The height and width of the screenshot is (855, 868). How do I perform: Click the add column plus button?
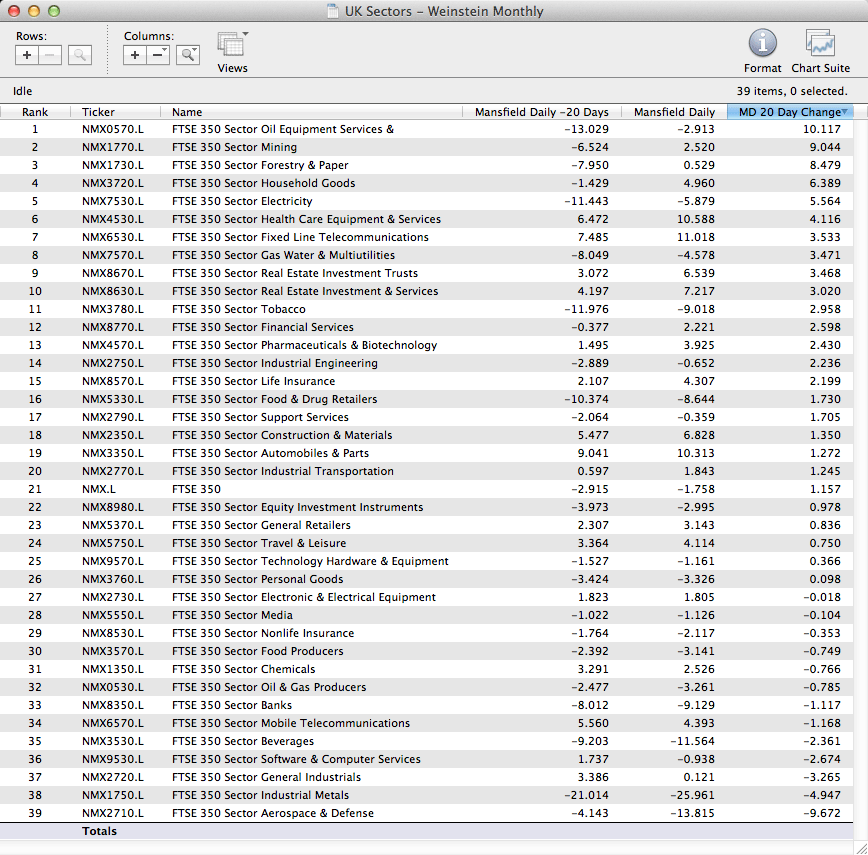(x=135, y=56)
